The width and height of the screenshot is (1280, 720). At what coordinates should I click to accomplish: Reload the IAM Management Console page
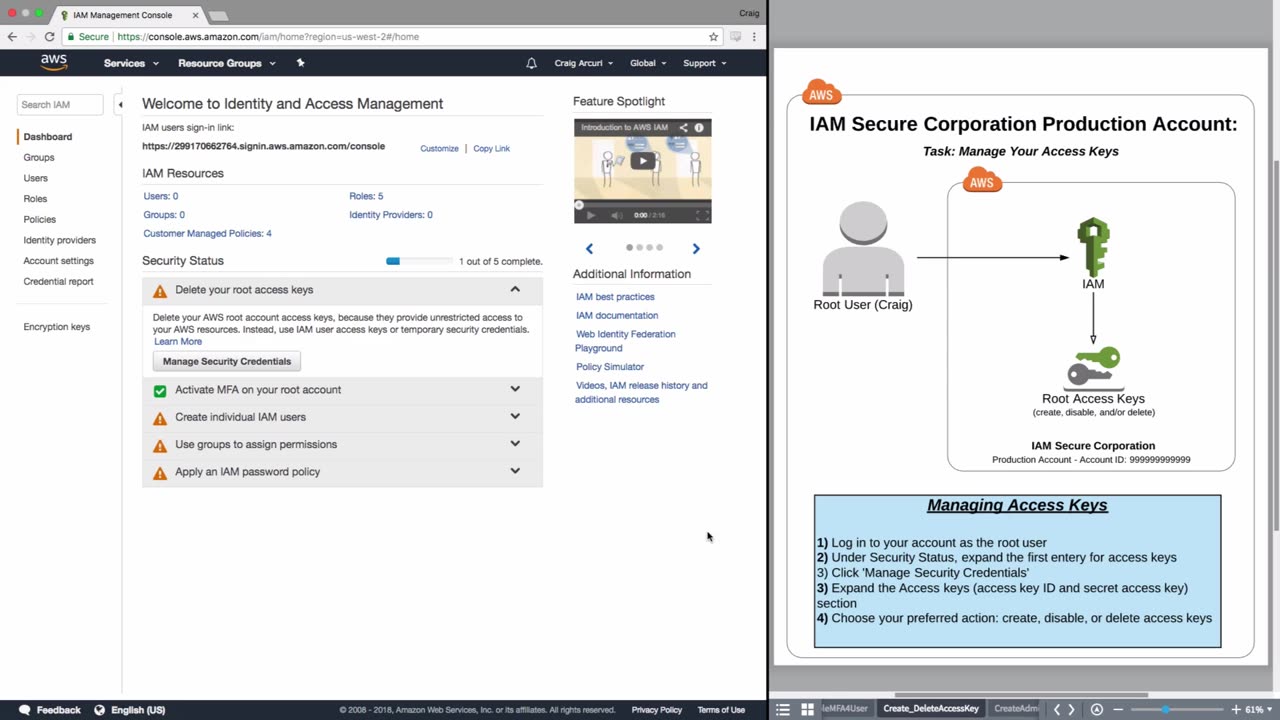click(x=49, y=37)
